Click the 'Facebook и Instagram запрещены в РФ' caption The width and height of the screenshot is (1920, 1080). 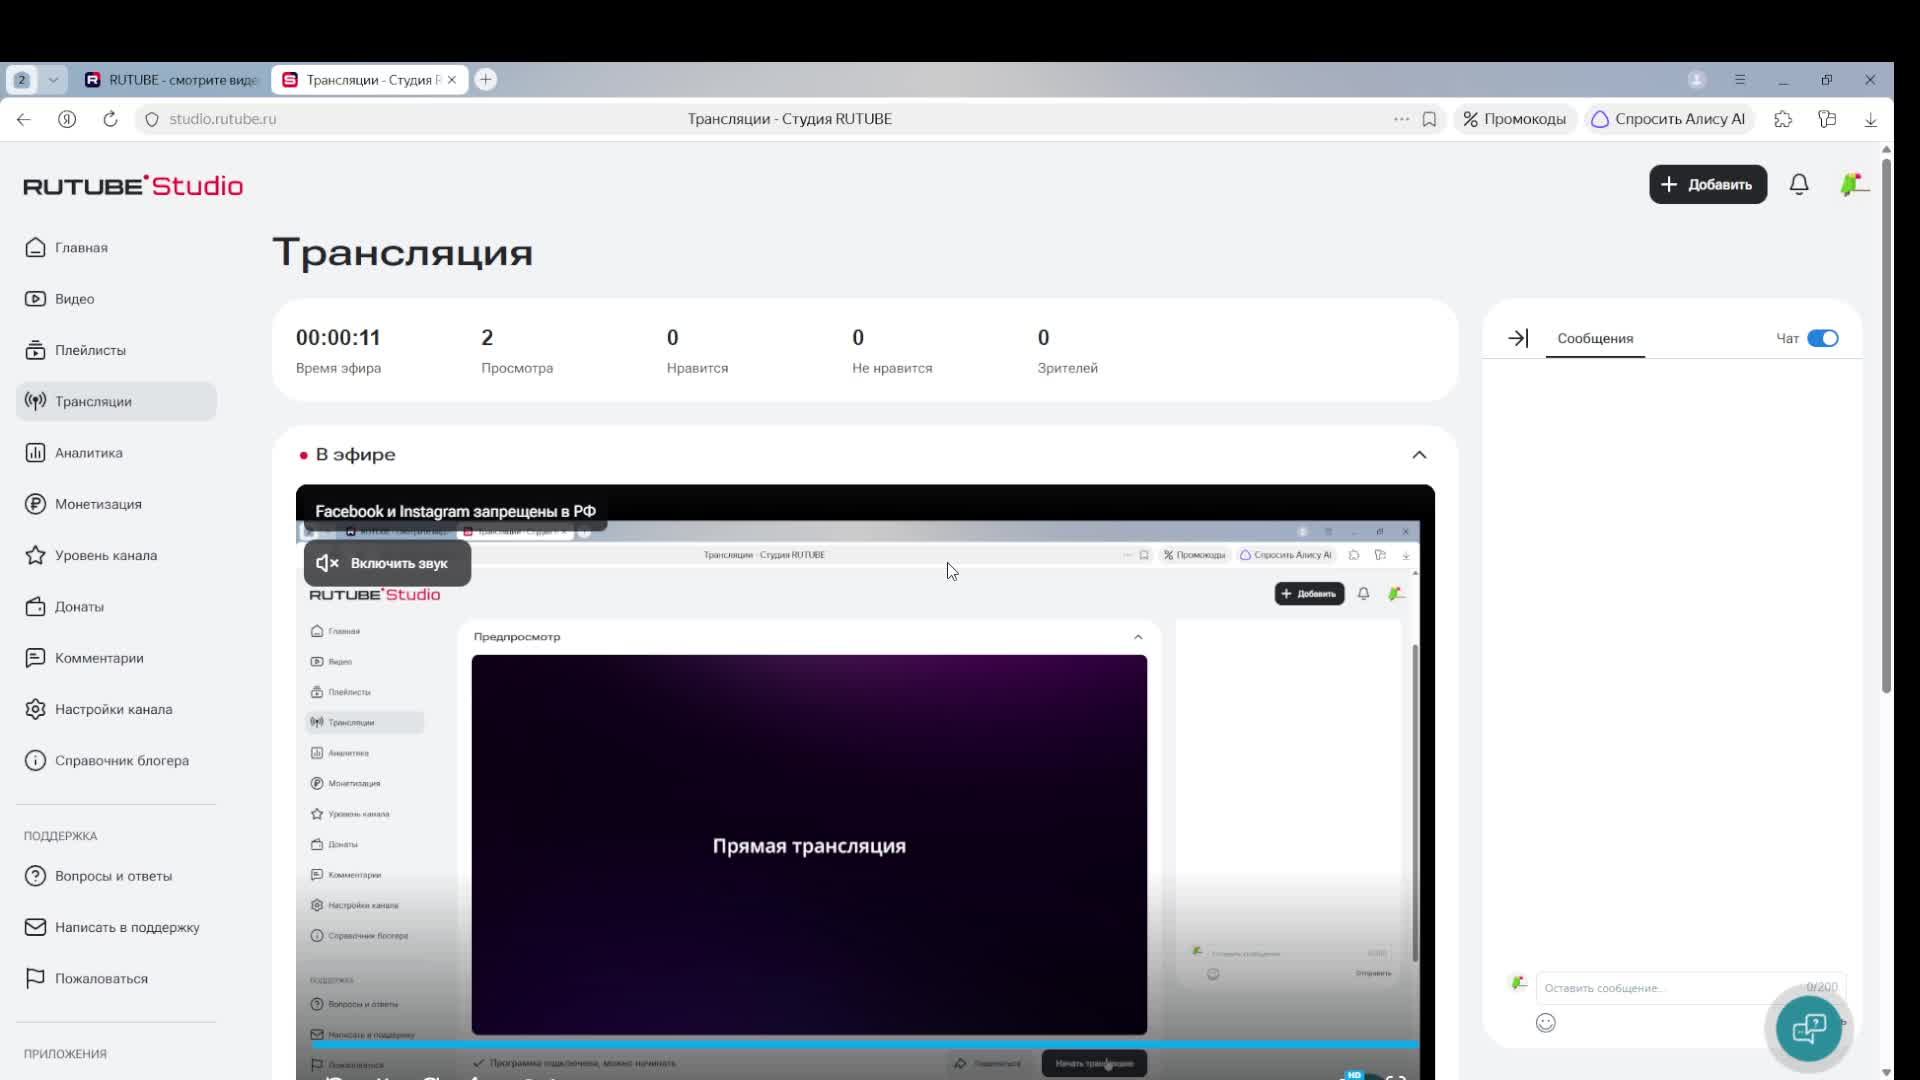click(455, 511)
